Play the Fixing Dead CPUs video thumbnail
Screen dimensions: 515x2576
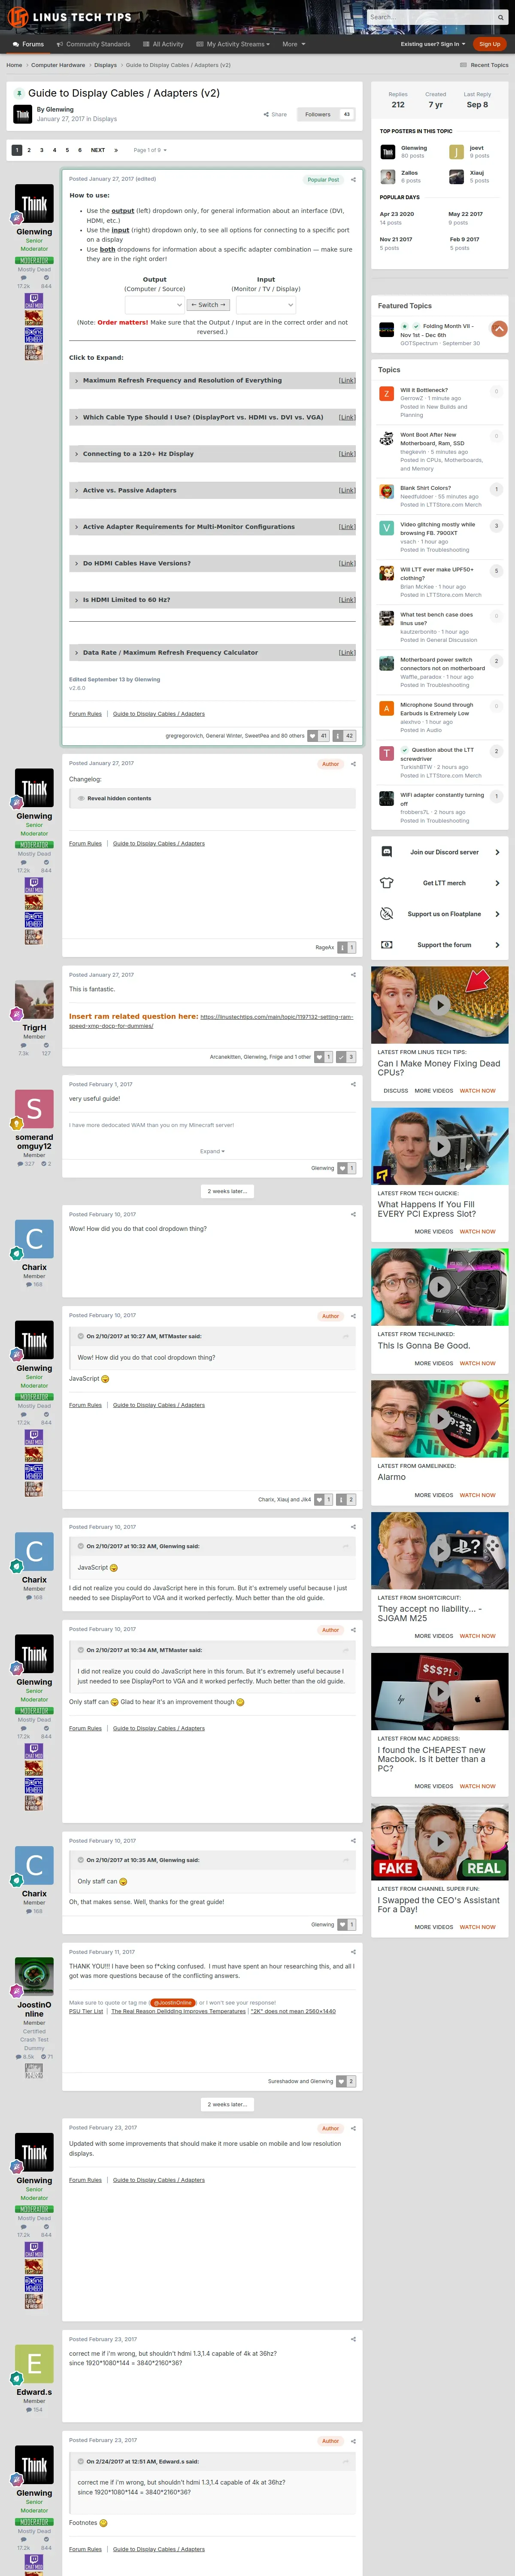click(x=440, y=1005)
